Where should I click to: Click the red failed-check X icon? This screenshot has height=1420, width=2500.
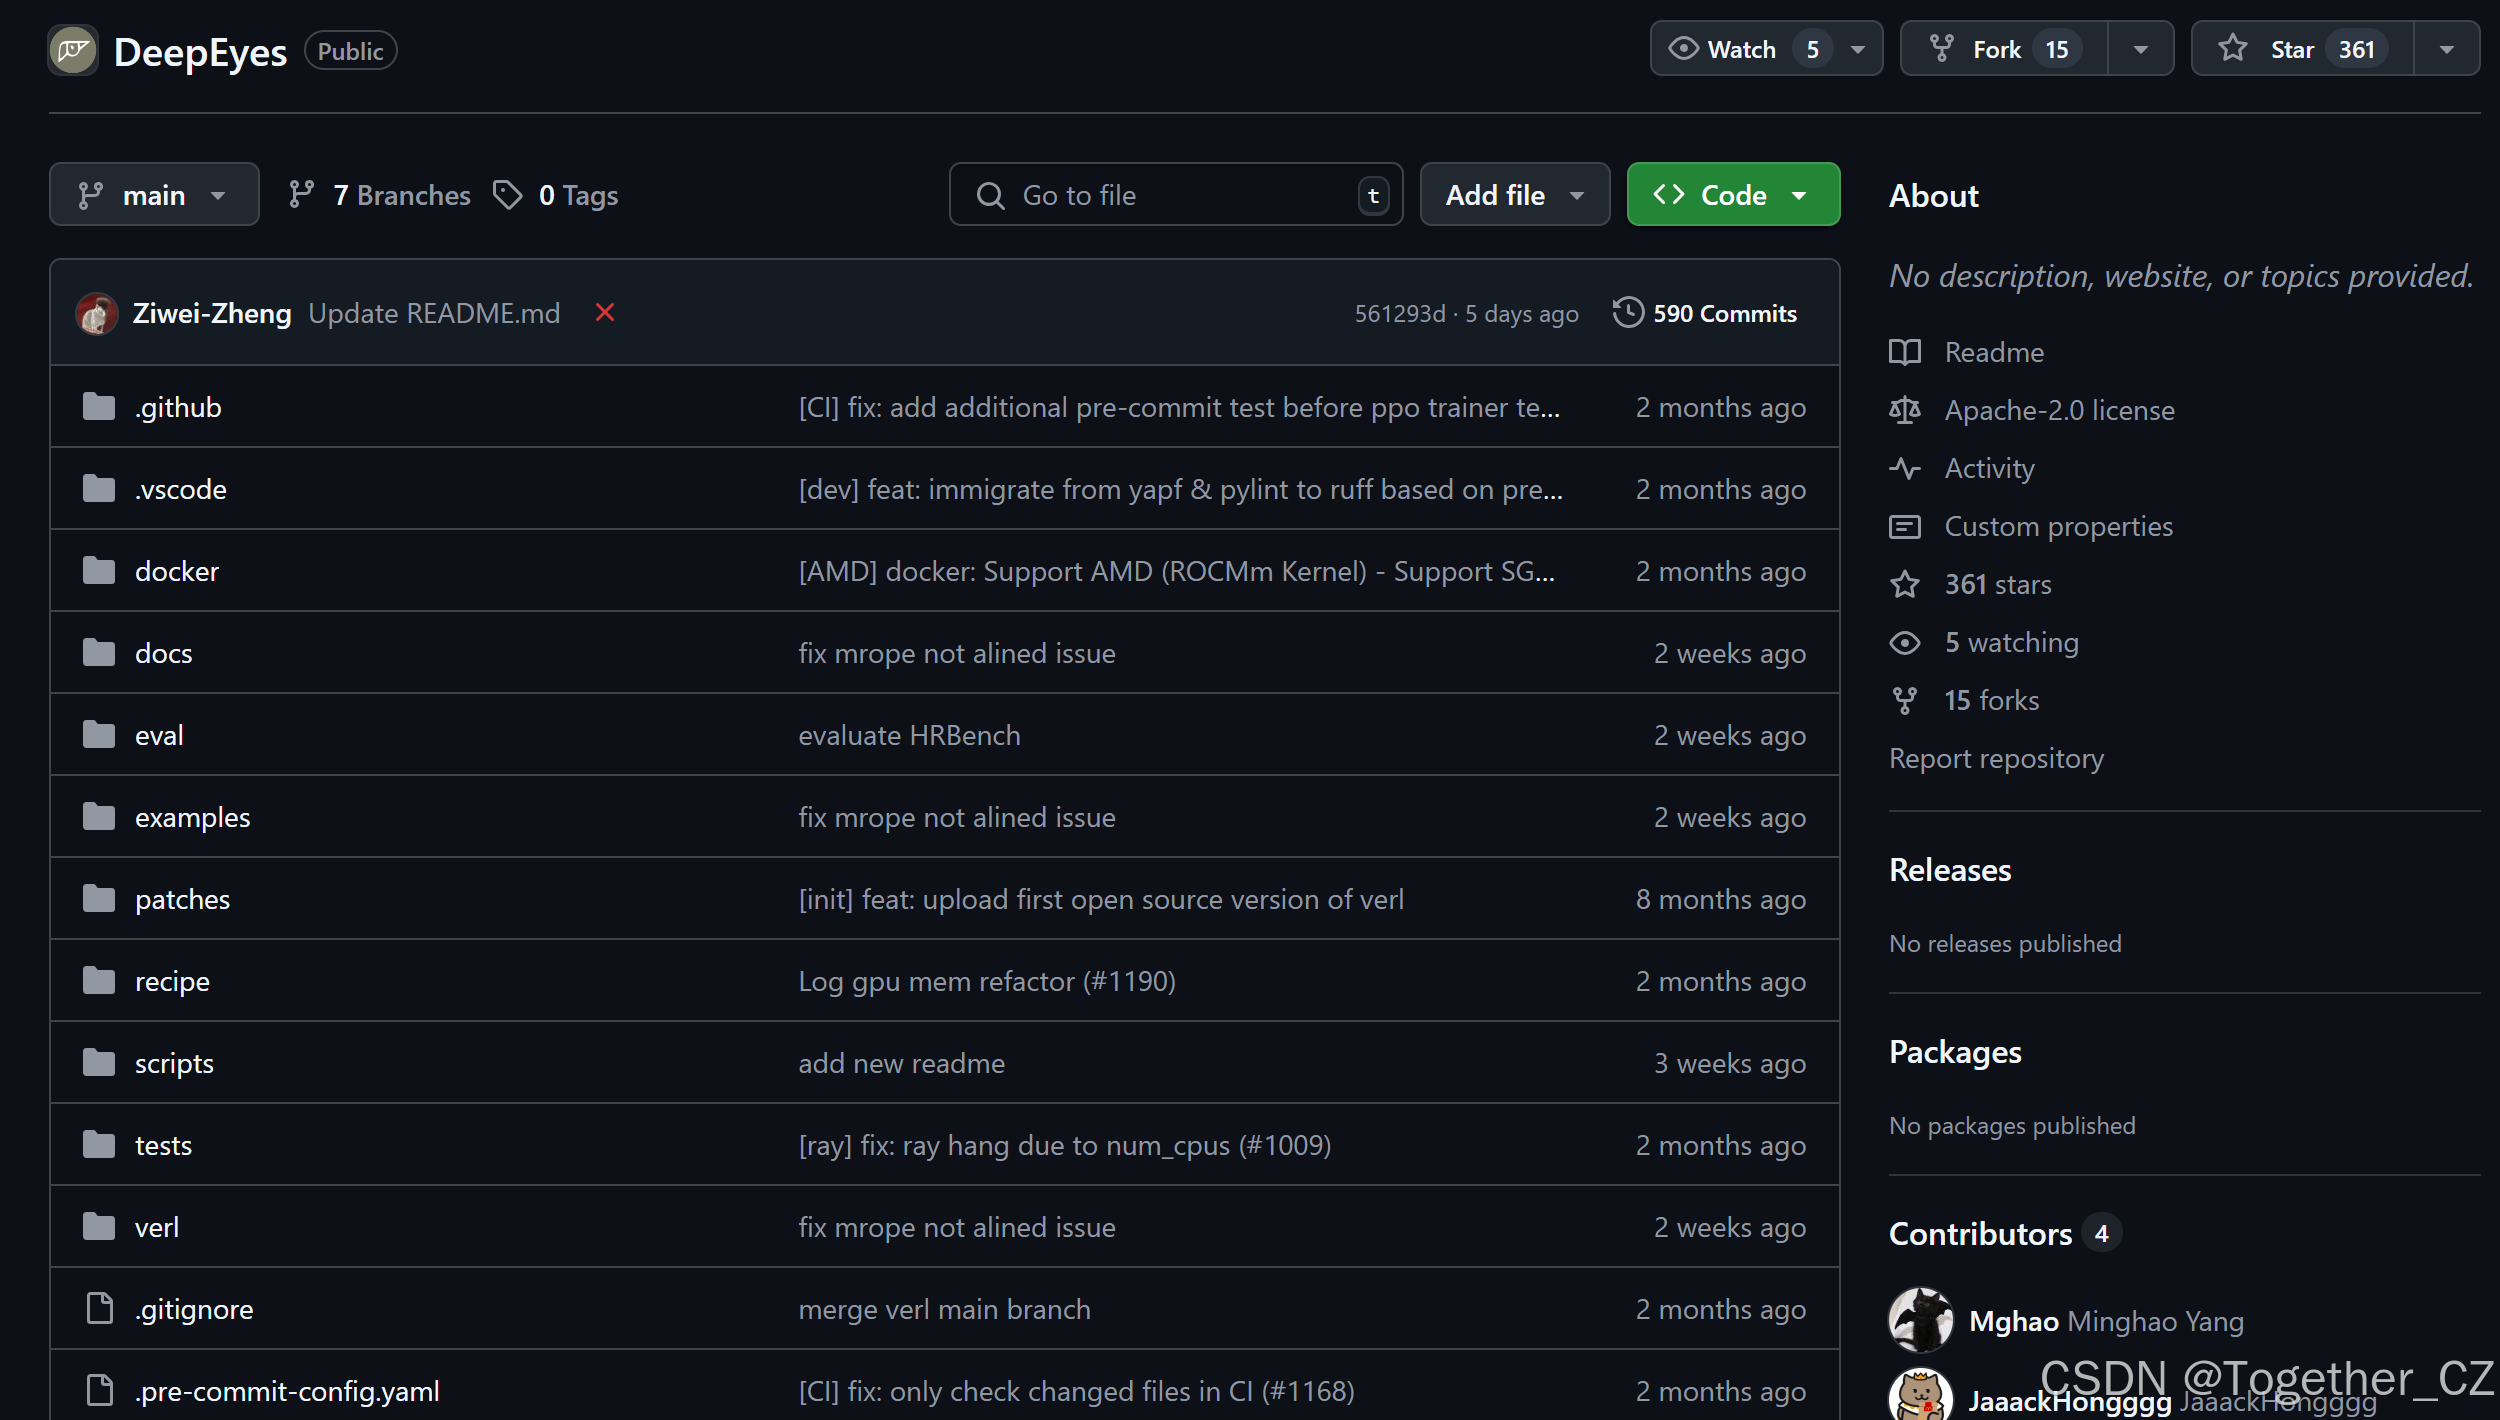[x=605, y=313]
